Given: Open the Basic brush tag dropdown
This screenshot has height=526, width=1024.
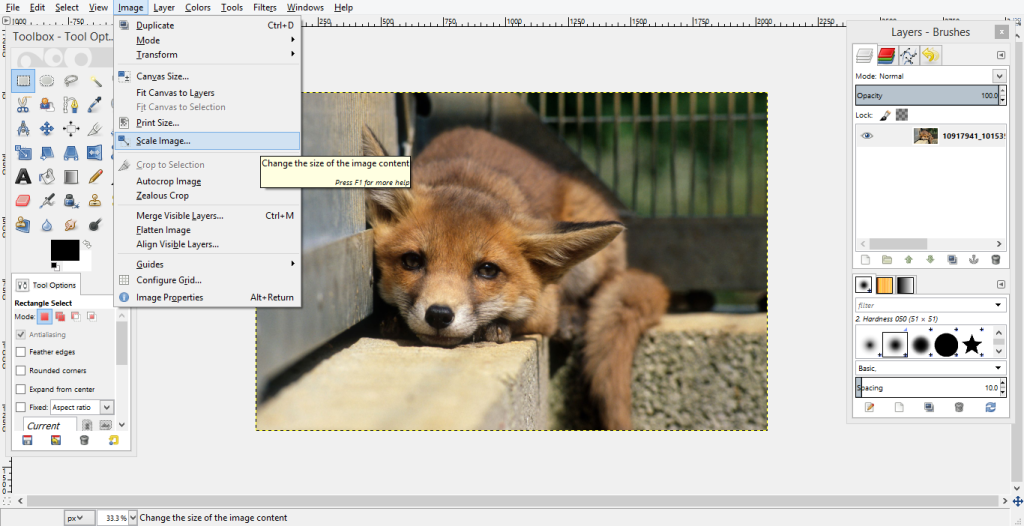Looking at the screenshot, I should click(x=930, y=369).
